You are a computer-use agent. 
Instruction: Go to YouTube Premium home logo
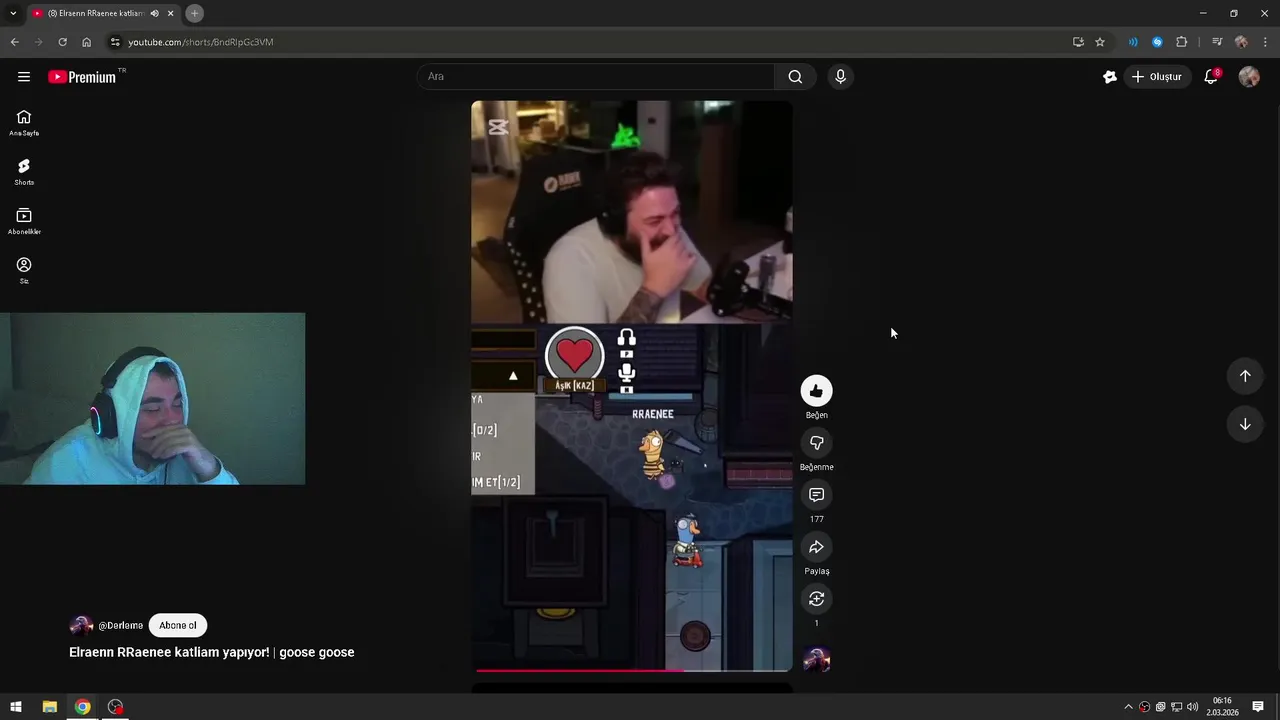83,77
